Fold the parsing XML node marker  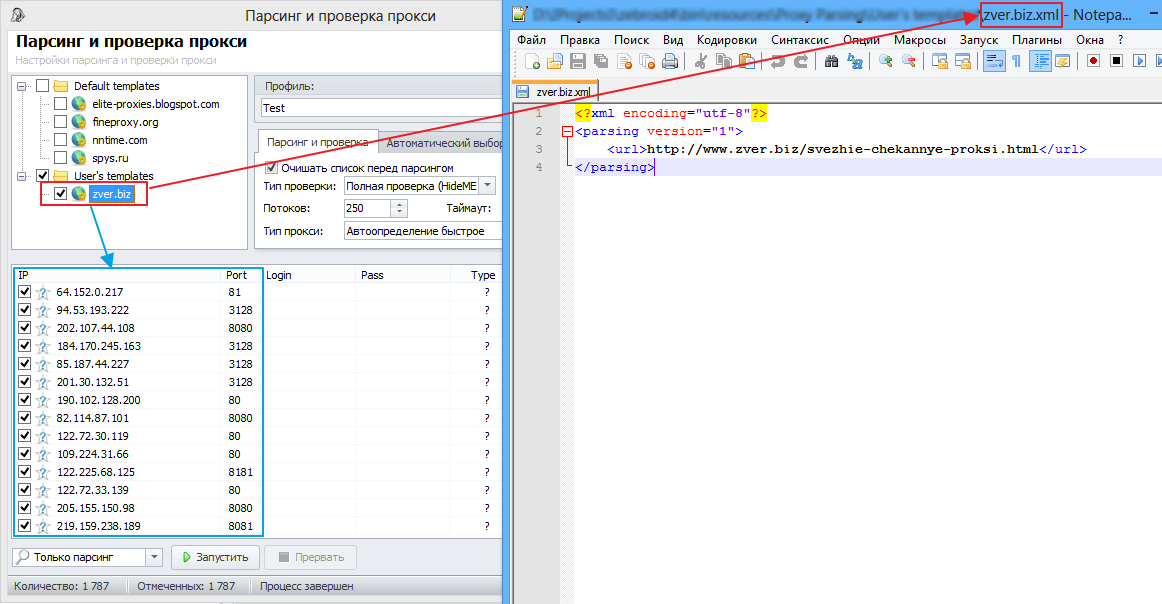point(568,131)
